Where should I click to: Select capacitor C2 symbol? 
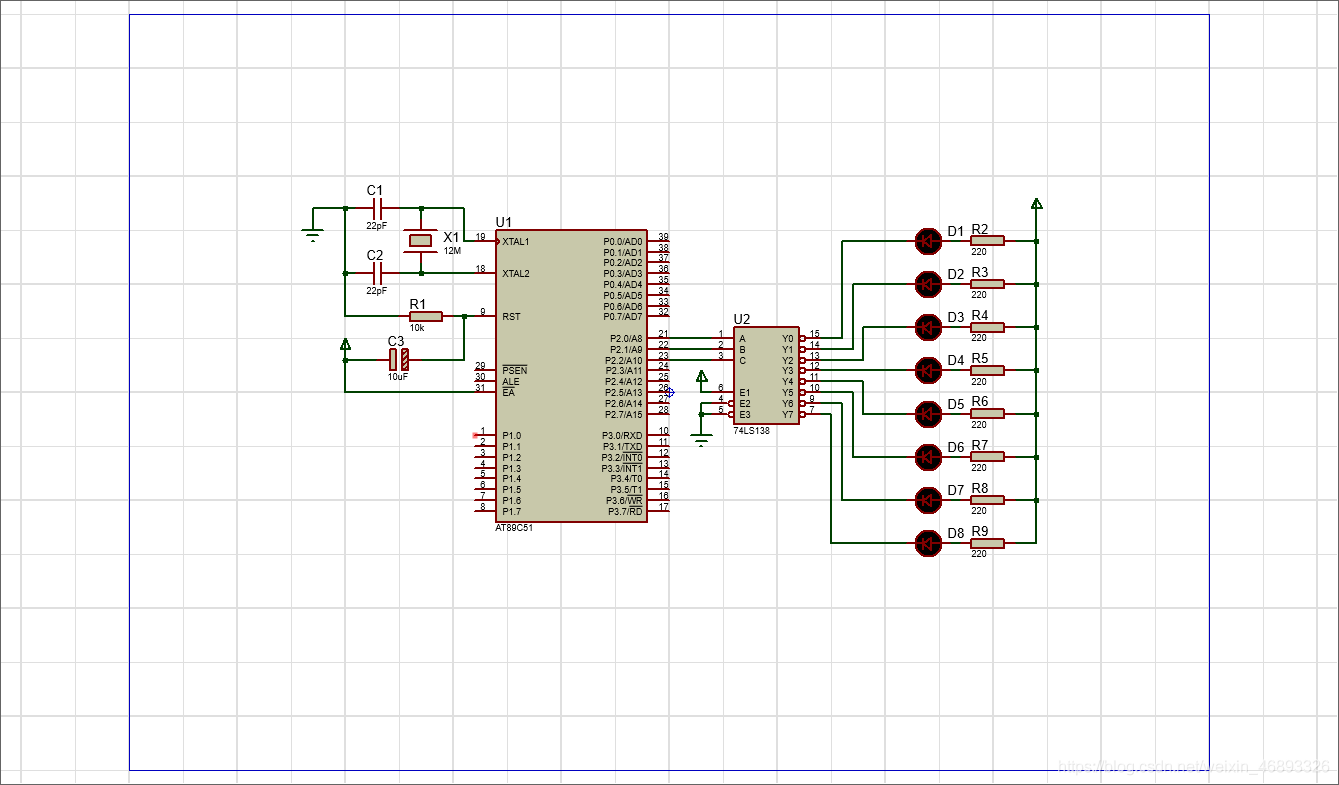[377, 273]
